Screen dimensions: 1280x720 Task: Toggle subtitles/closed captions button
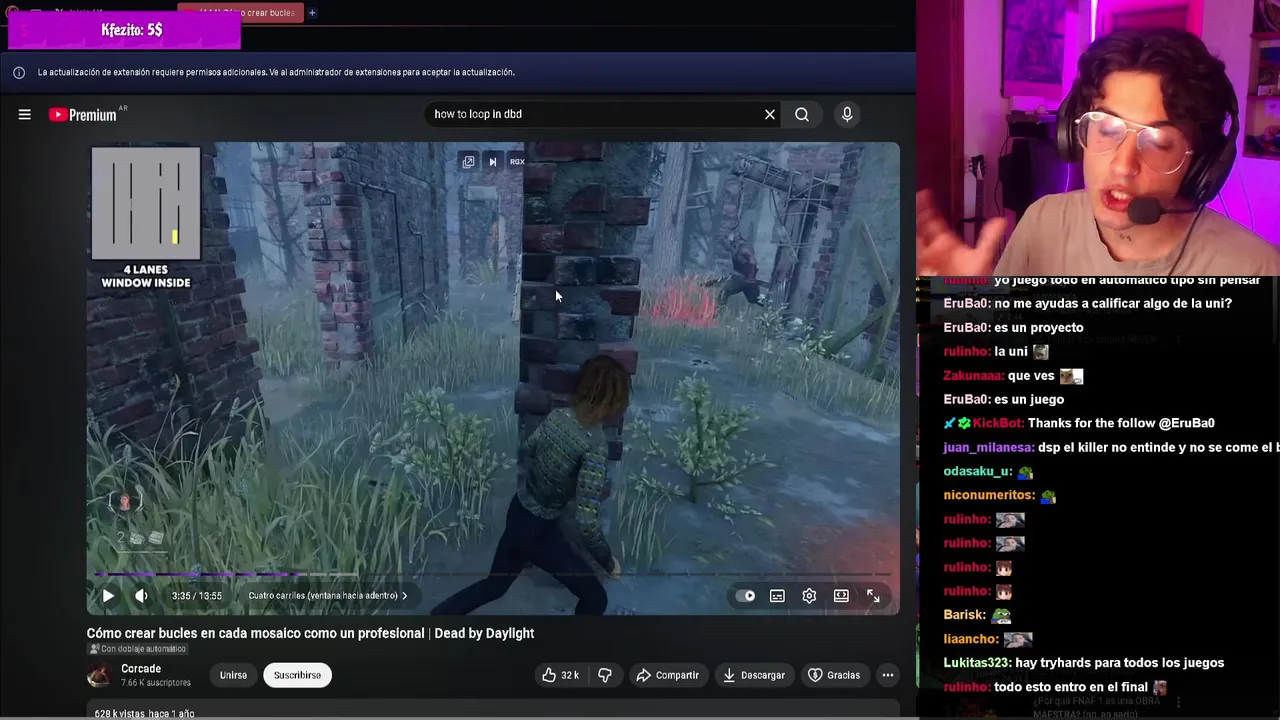pos(777,596)
